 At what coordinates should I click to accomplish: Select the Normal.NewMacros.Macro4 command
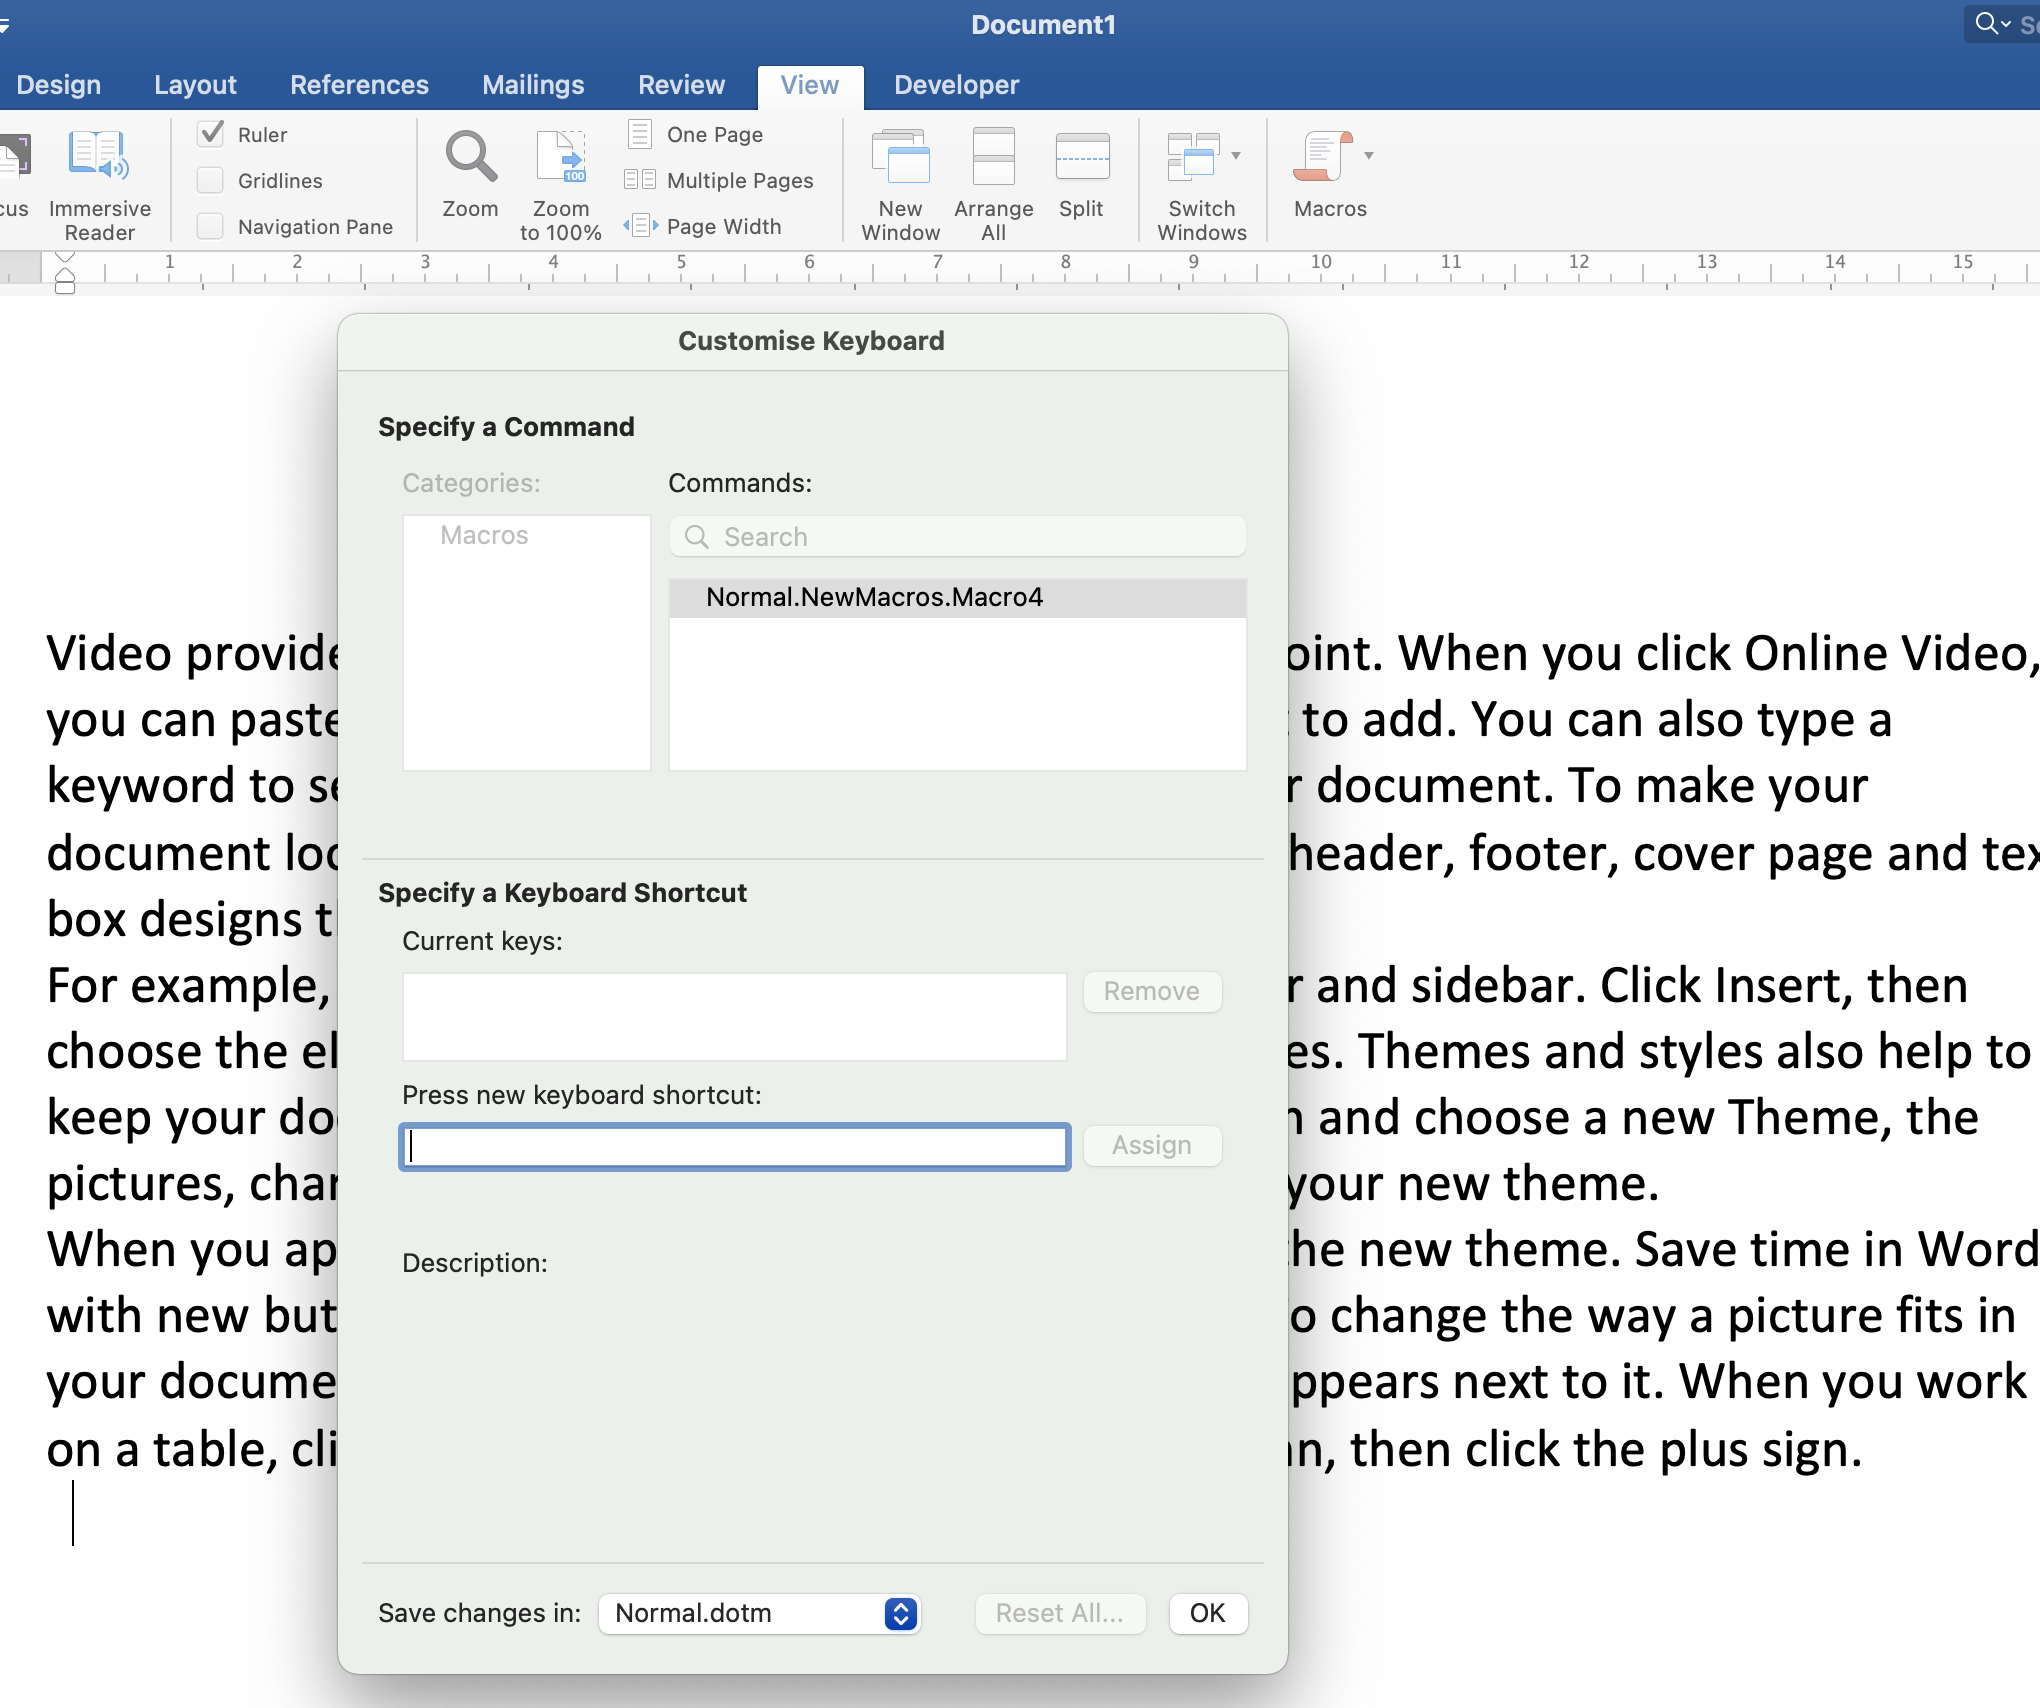click(874, 597)
